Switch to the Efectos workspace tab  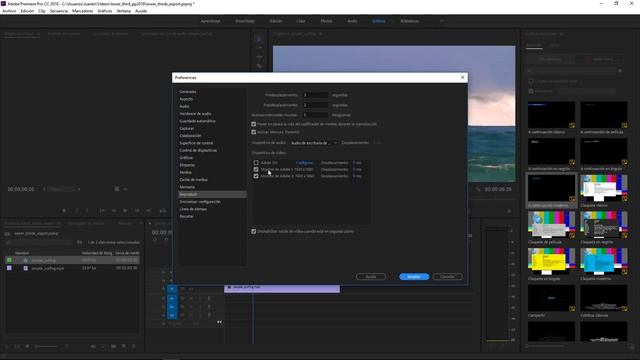pyautogui.click(x=326, y=21)
